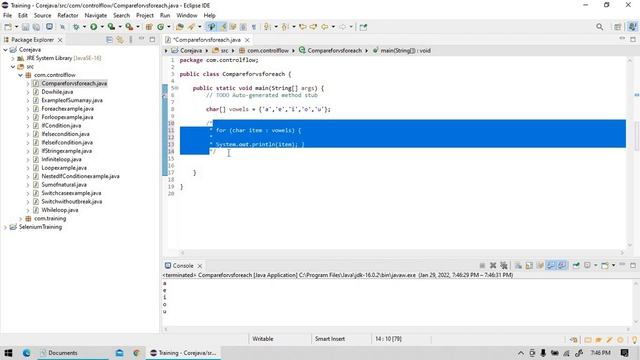
Task: Open Dowhile.java in Package Explorer
Action: [57, 92]
